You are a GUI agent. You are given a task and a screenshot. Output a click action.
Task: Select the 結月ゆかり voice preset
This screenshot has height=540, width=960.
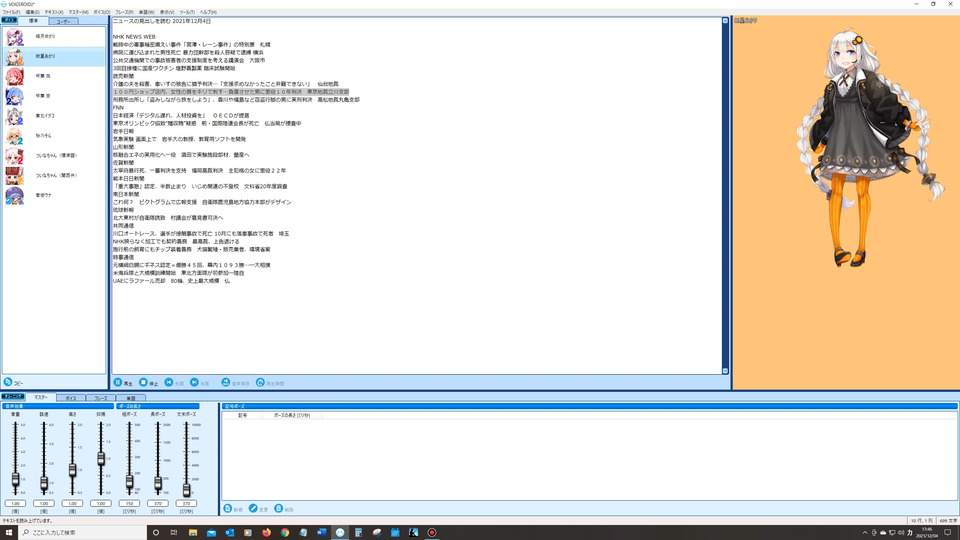pos(54,37)
